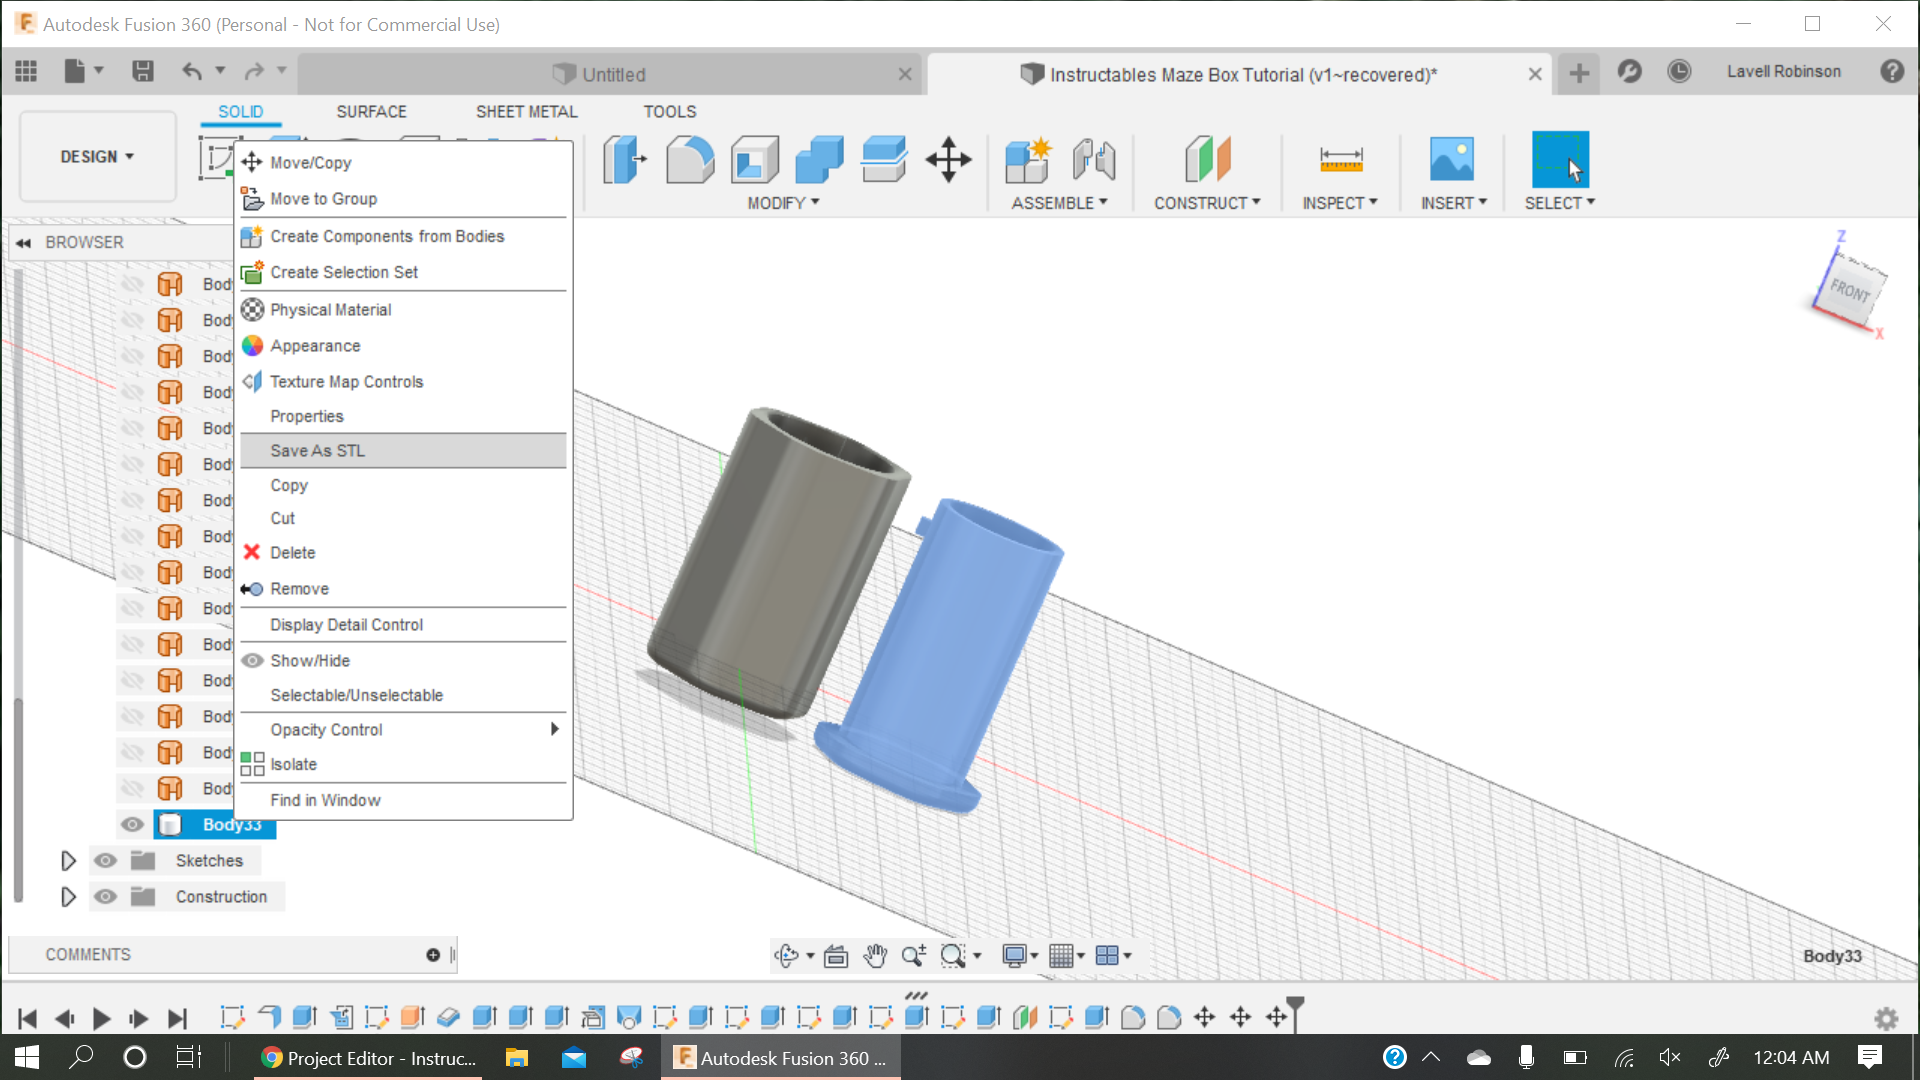Choose Isolate in context menu
Screen dimensions: 1920x1080
[x=403, y=765]
